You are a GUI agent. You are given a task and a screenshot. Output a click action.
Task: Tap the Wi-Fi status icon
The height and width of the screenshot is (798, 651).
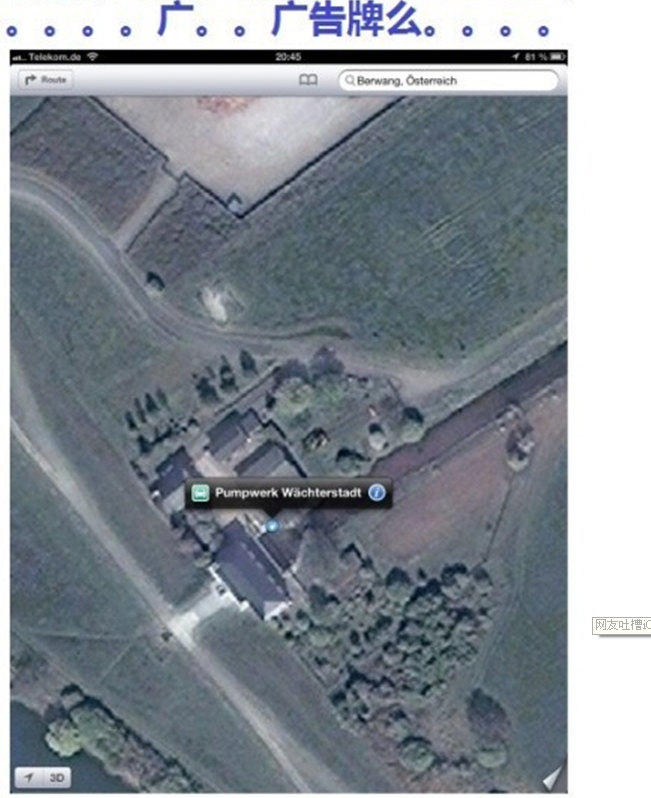coord(92,56)
